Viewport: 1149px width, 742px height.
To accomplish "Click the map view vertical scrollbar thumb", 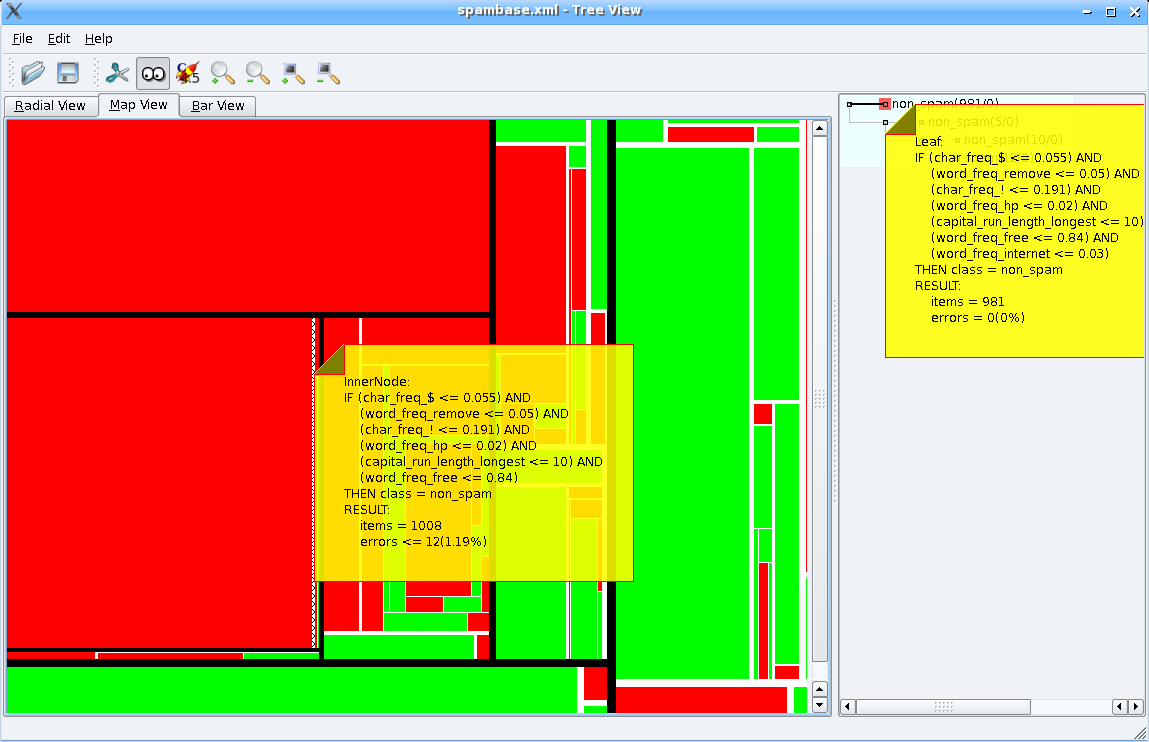I will pos(820,398).
